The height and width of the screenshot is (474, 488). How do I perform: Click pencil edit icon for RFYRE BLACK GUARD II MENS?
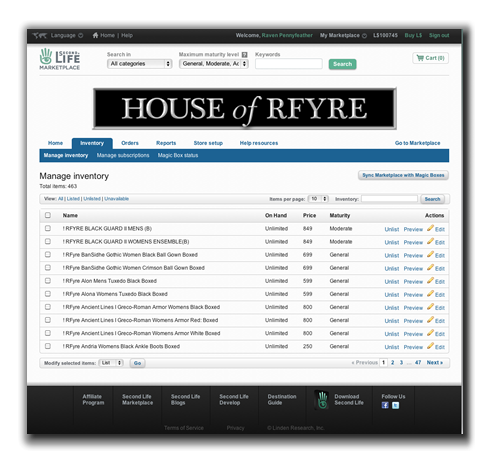430,228
